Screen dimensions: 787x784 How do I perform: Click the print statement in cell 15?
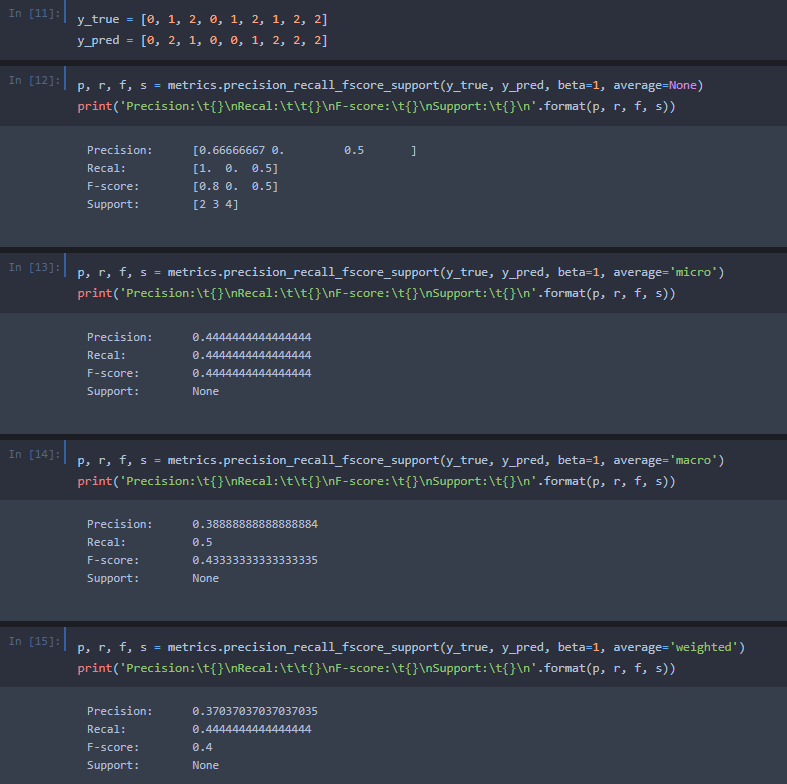pos(376,669)
